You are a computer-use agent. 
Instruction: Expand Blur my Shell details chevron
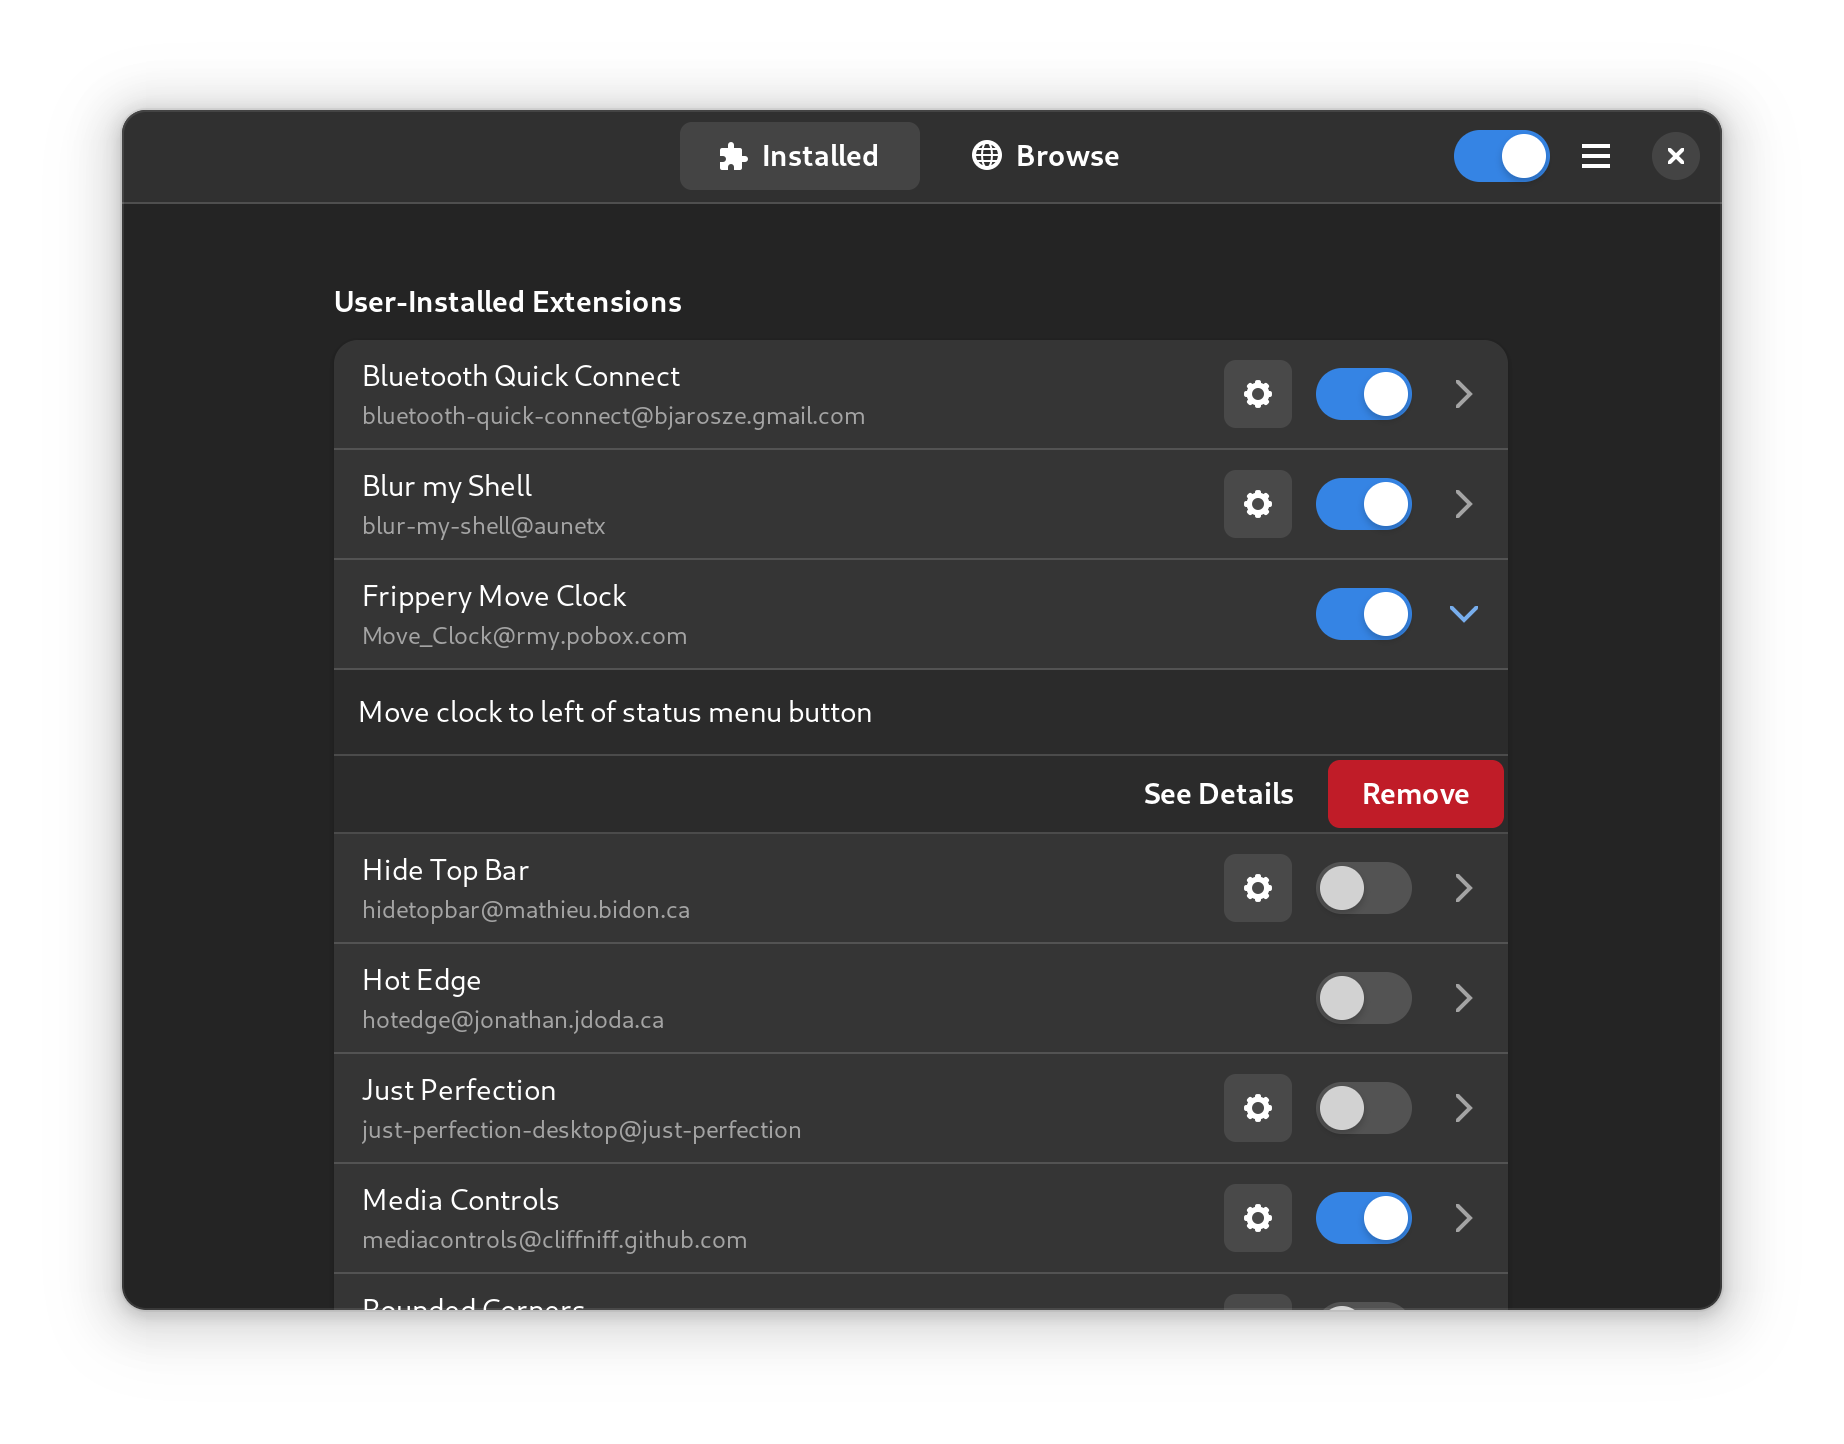pos(1463,504)
